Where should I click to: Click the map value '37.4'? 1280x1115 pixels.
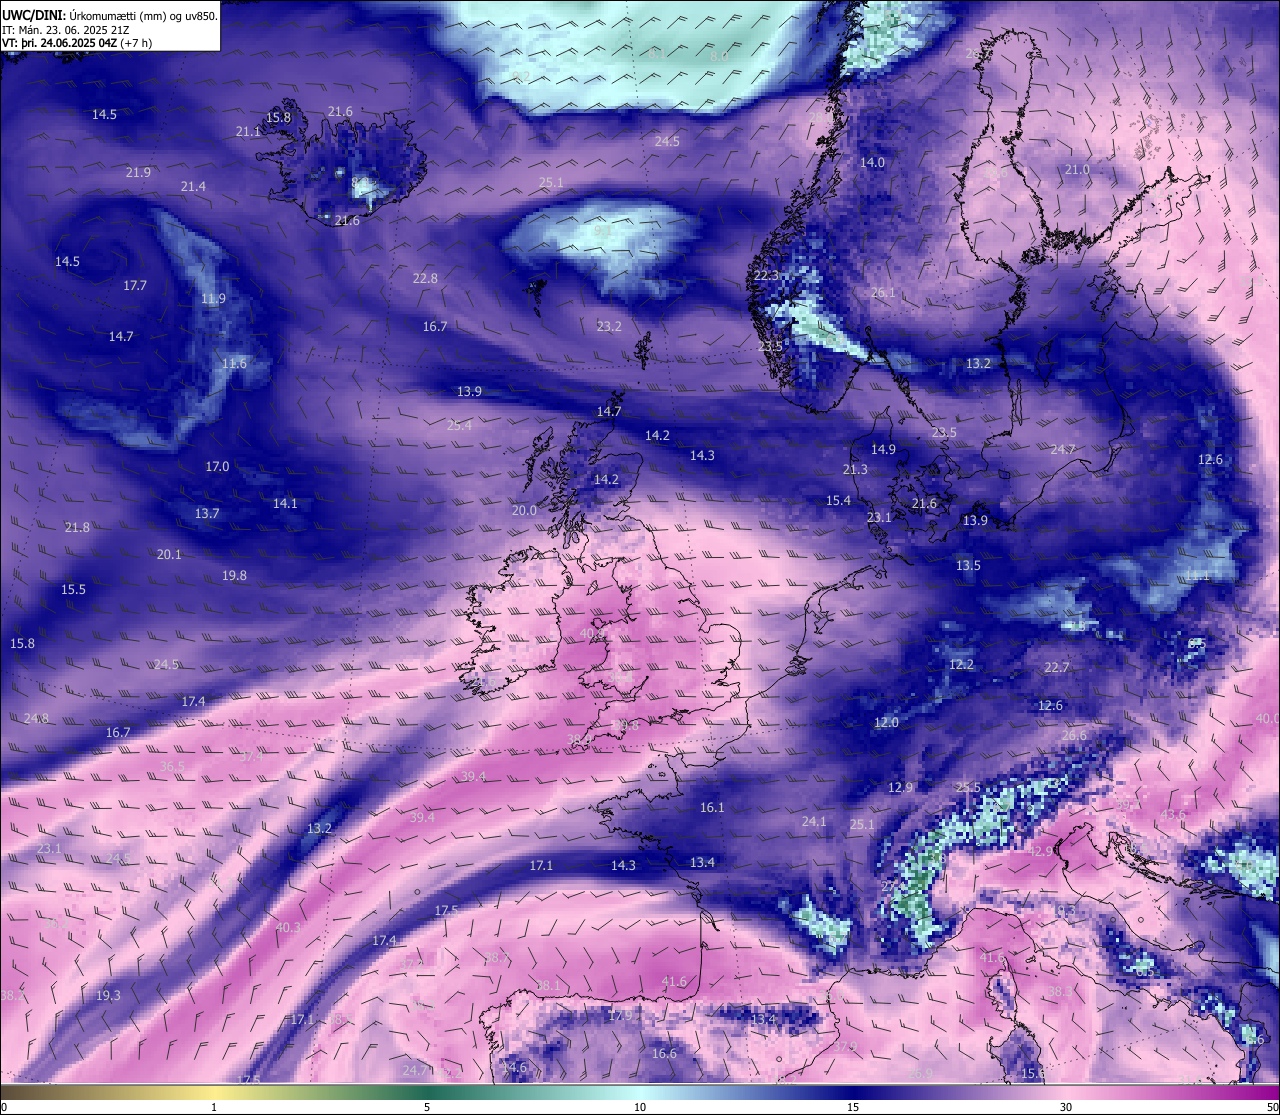pyautogui.click(x=251, y=757)
